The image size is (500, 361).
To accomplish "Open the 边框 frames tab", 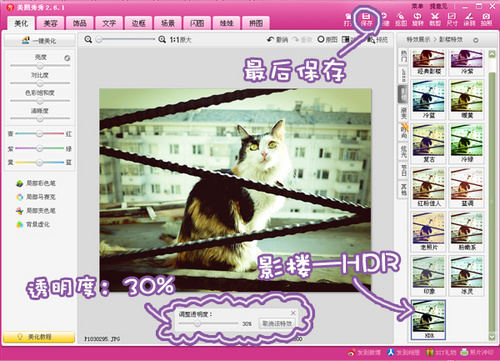I will click(x=138, y=23).
